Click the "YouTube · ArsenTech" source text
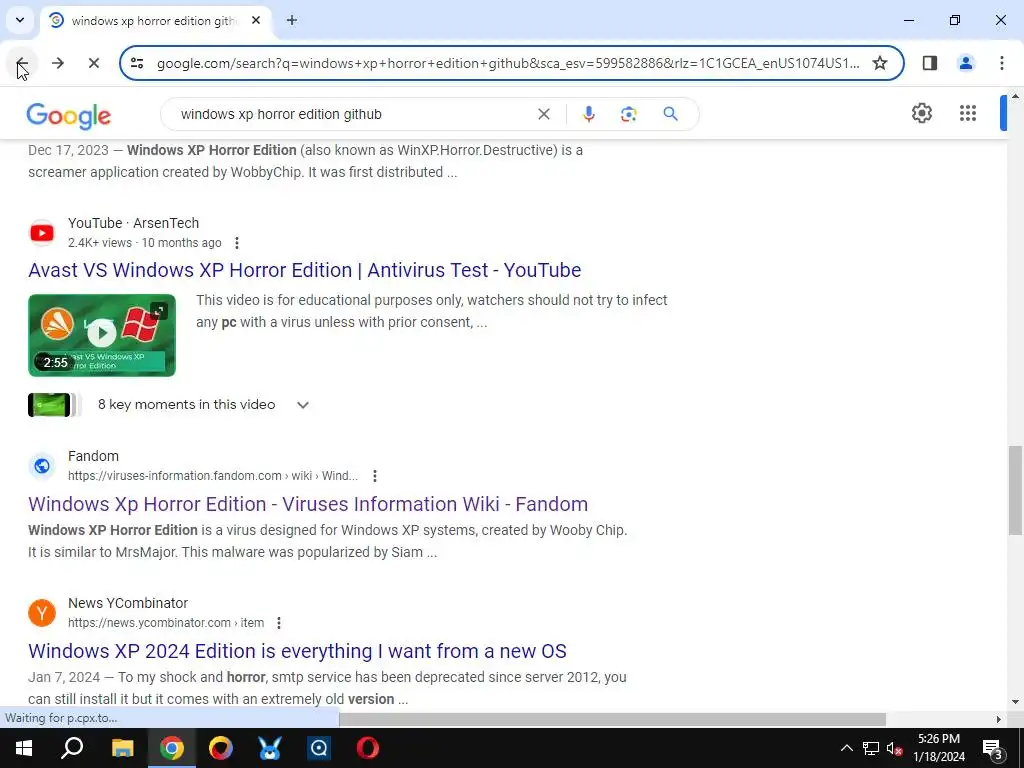1024x768 pixels. [x=133, y=223]
